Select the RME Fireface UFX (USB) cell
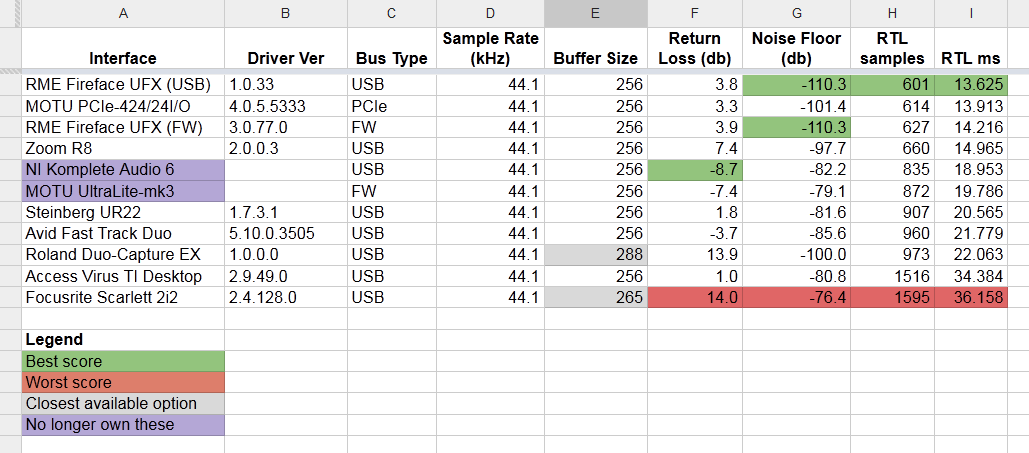 click(123, 86)
